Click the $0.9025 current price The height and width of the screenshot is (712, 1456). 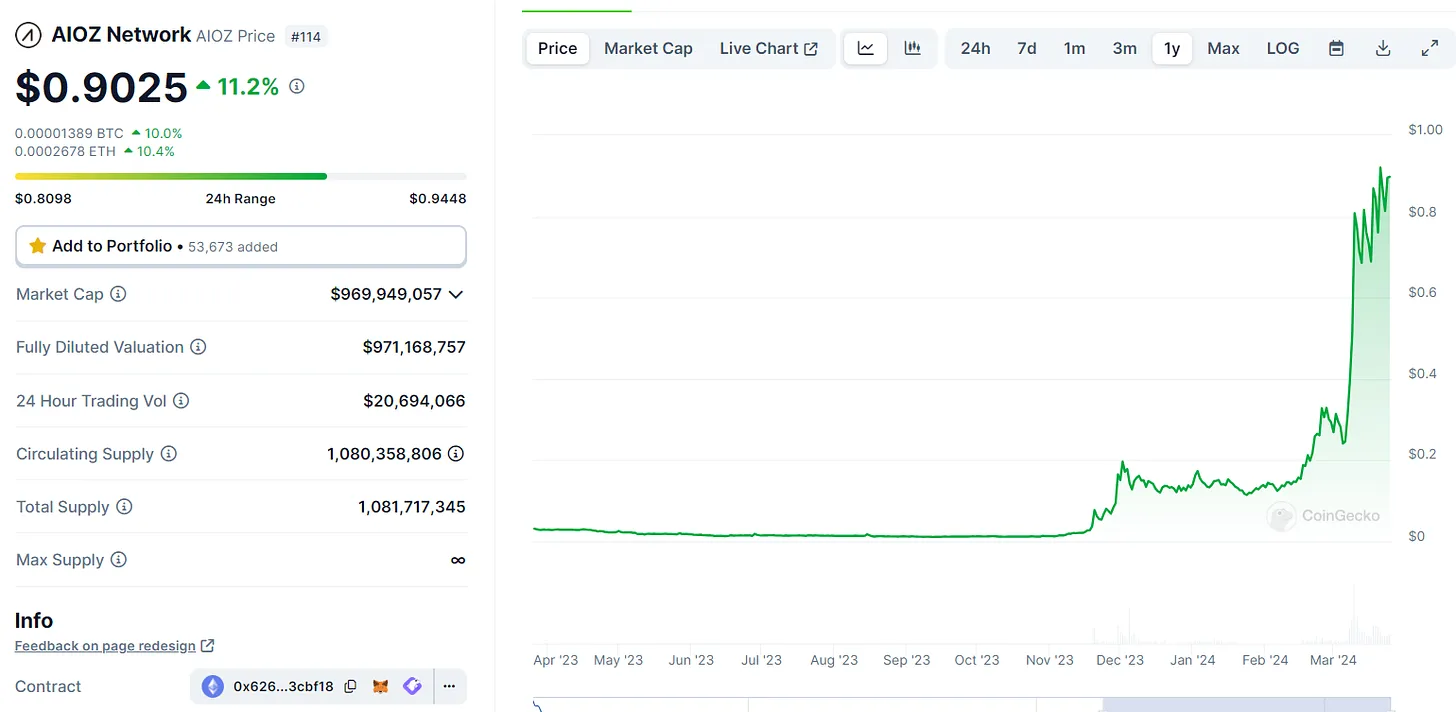pyautogui.click(x=101, y=88)
